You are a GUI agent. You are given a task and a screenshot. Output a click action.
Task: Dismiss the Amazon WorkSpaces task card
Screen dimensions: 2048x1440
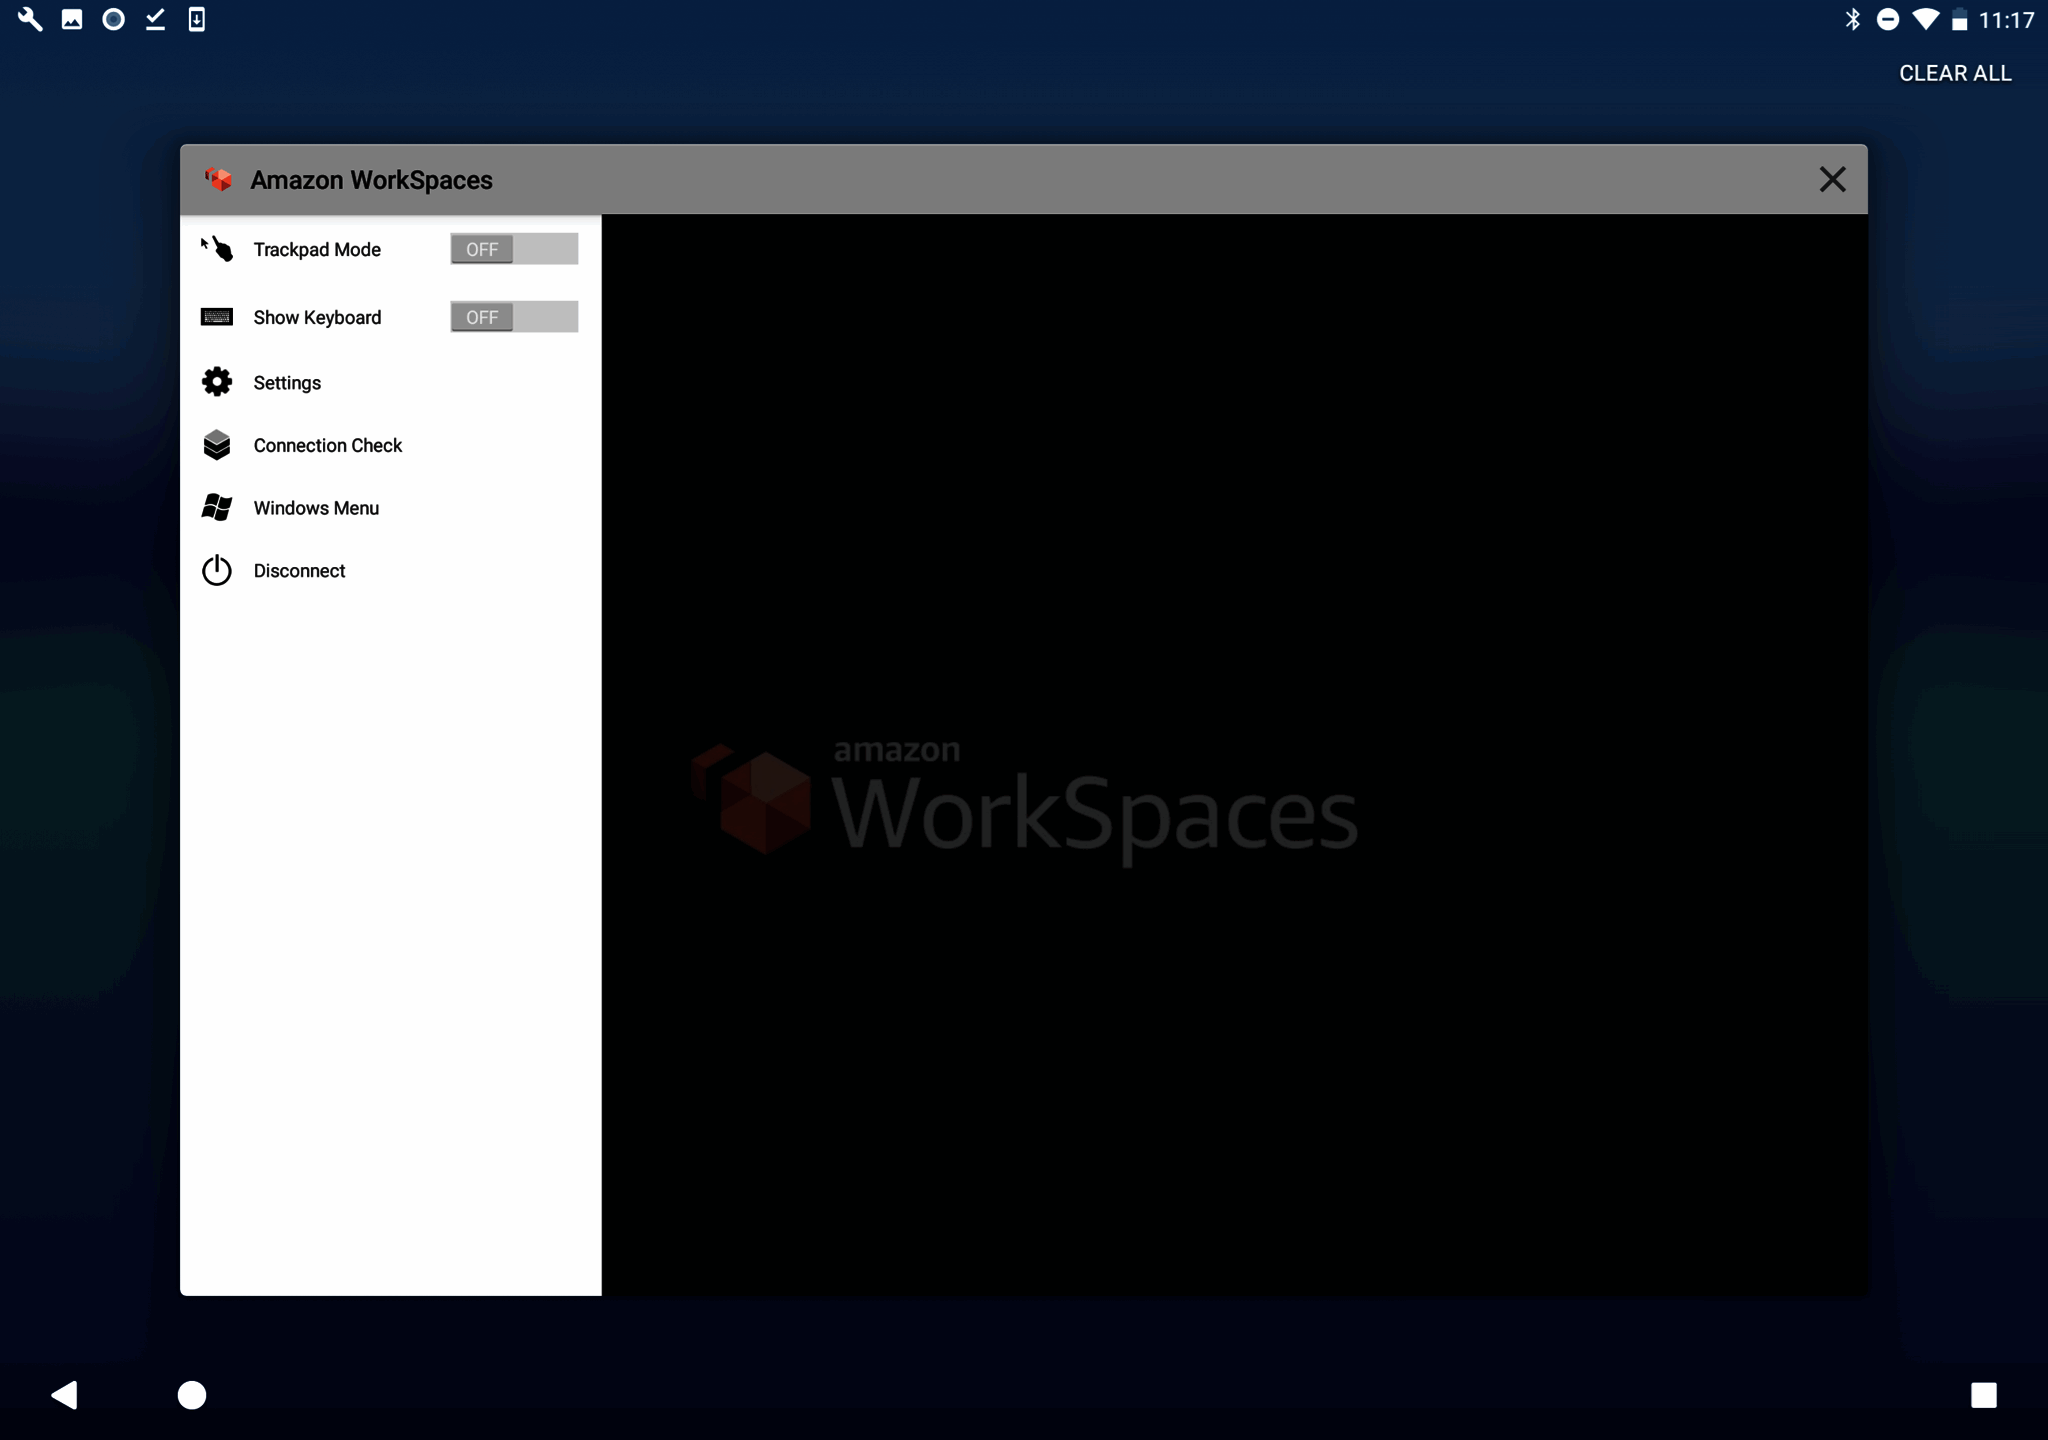tap(1832, 180)
